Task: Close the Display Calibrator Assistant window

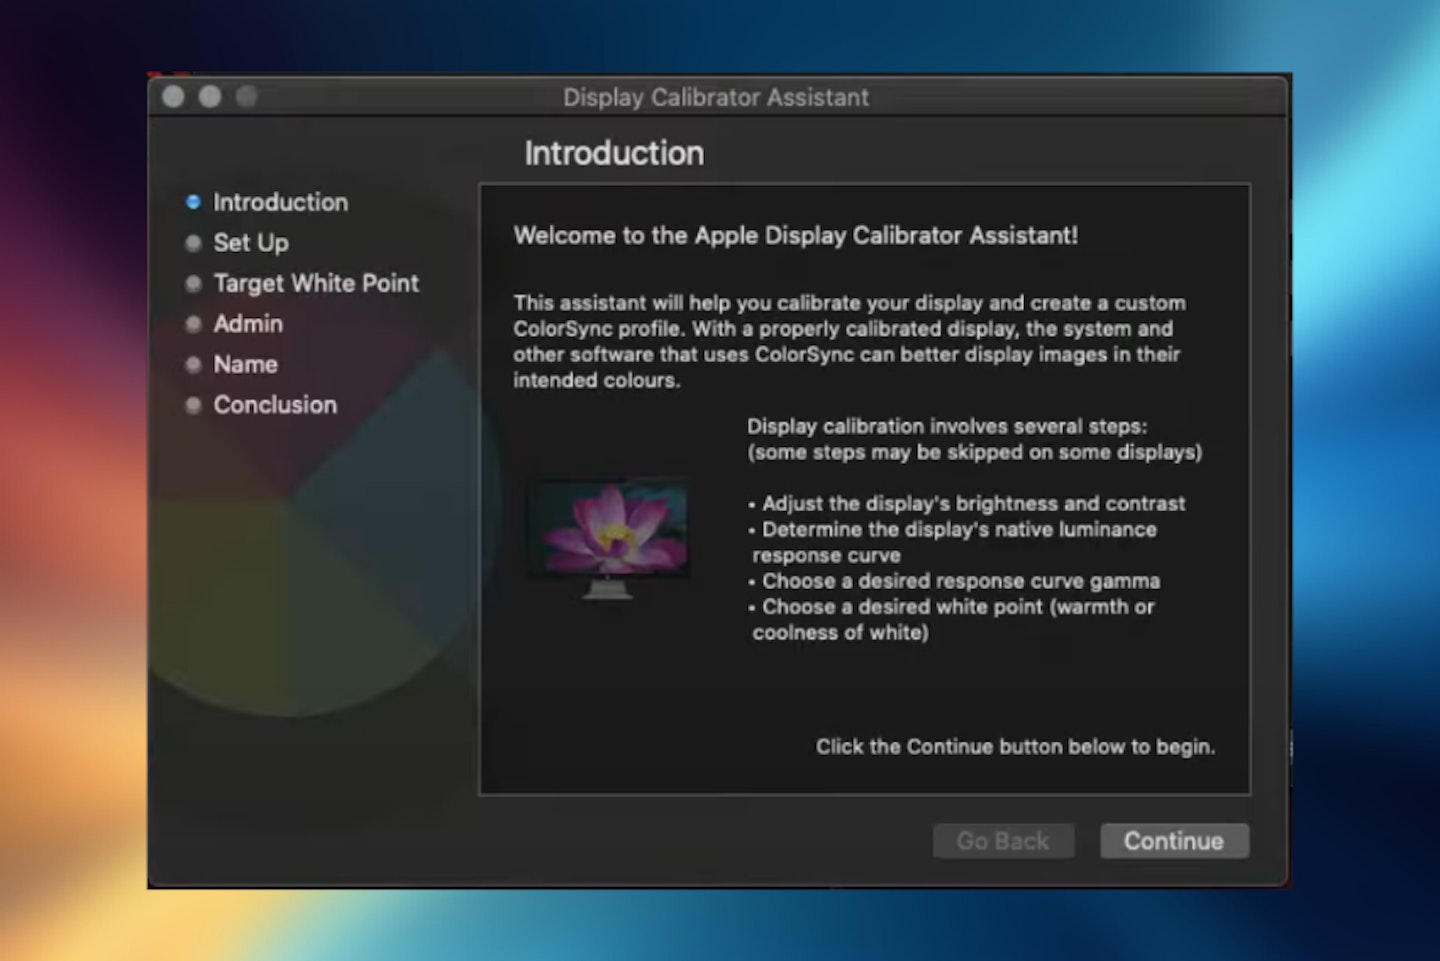Action: (x=173, y=97)
